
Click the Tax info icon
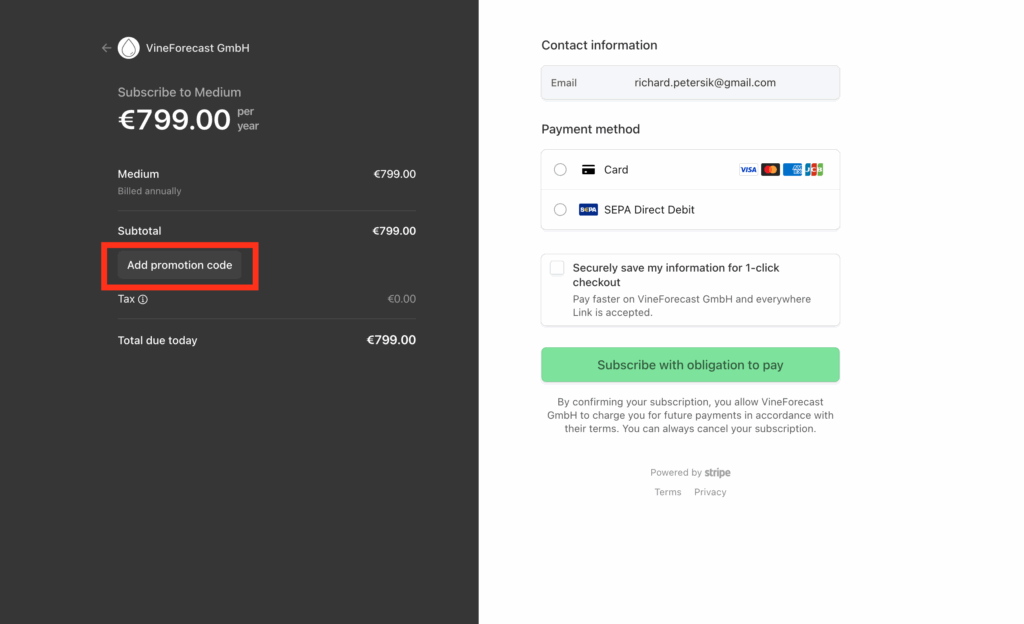(x=143, y=299)
